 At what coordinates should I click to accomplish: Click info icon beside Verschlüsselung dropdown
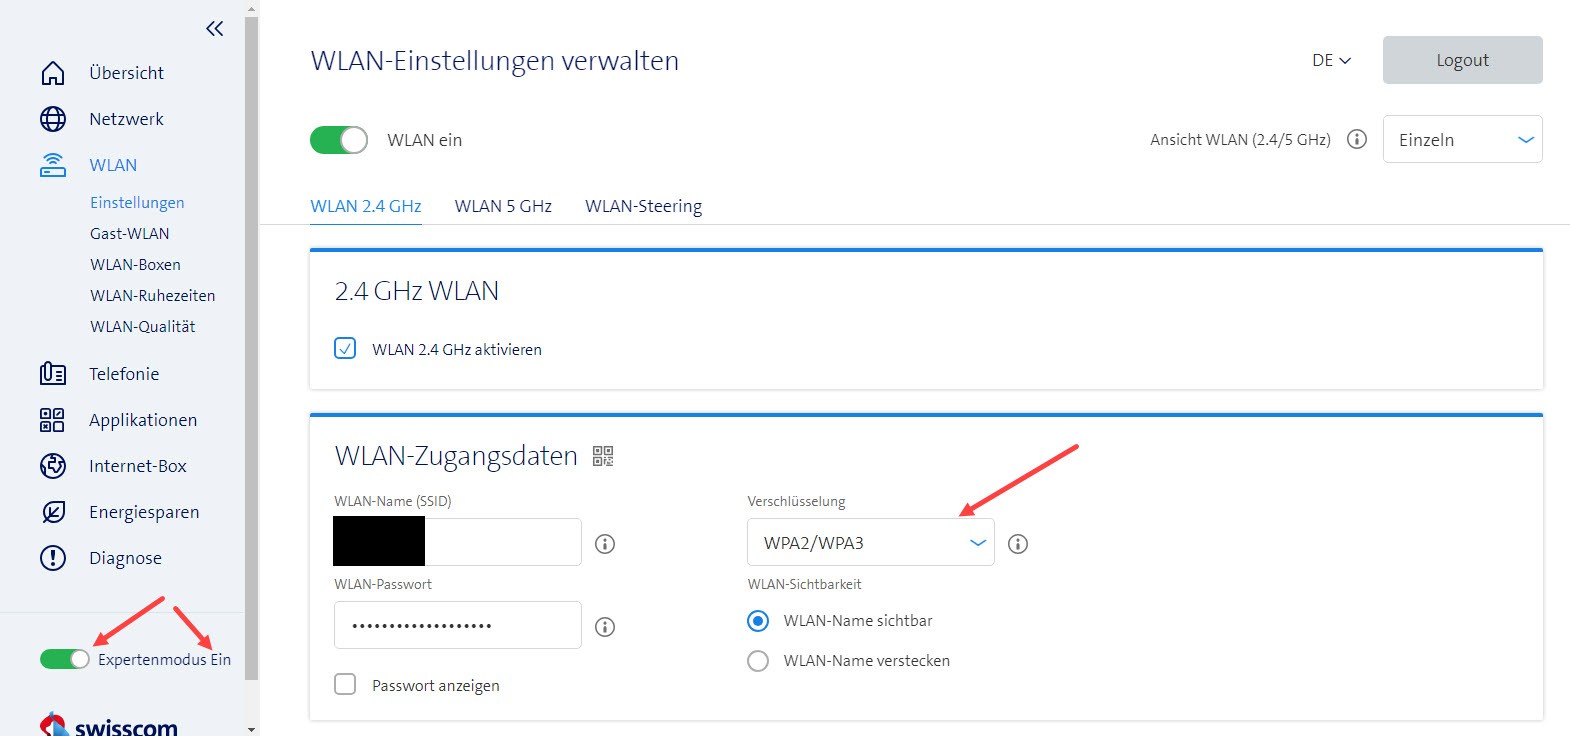(1018, 544)
